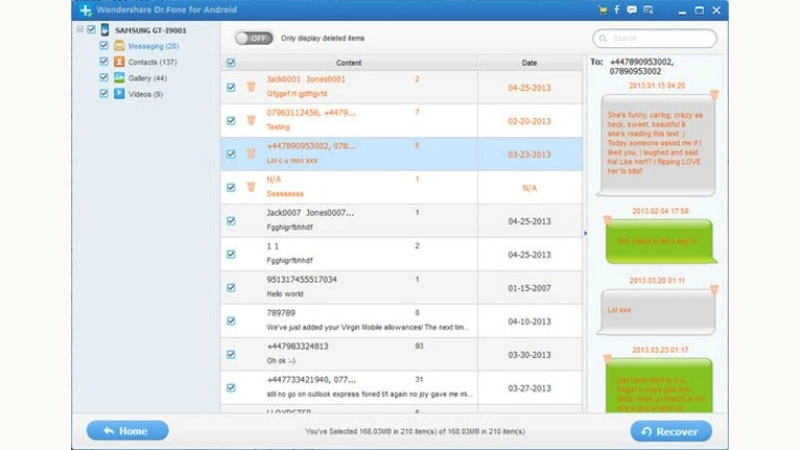This screenshot has width=800, height=450.
Task: Click the shopping cart icon in title bar
Action: (602, 10)
